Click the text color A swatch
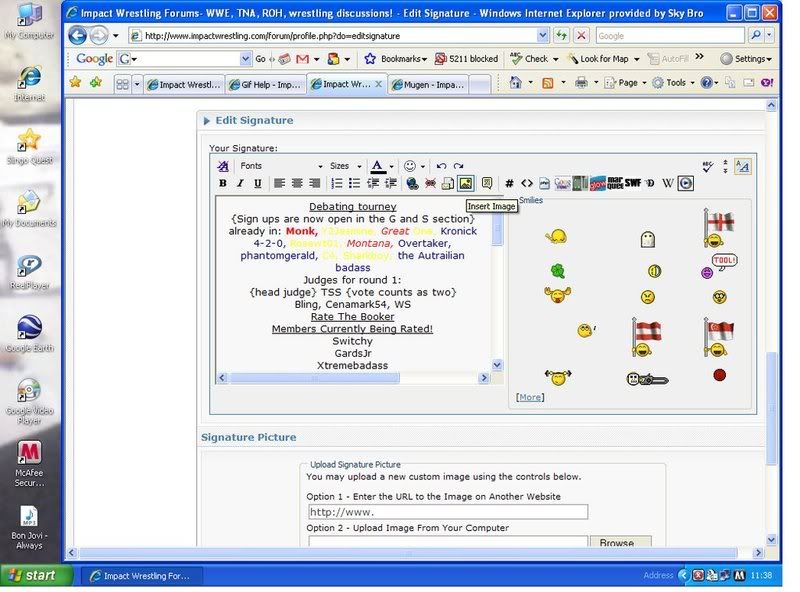The width and height of the screenshot is (800, 592). click(378, 166)
